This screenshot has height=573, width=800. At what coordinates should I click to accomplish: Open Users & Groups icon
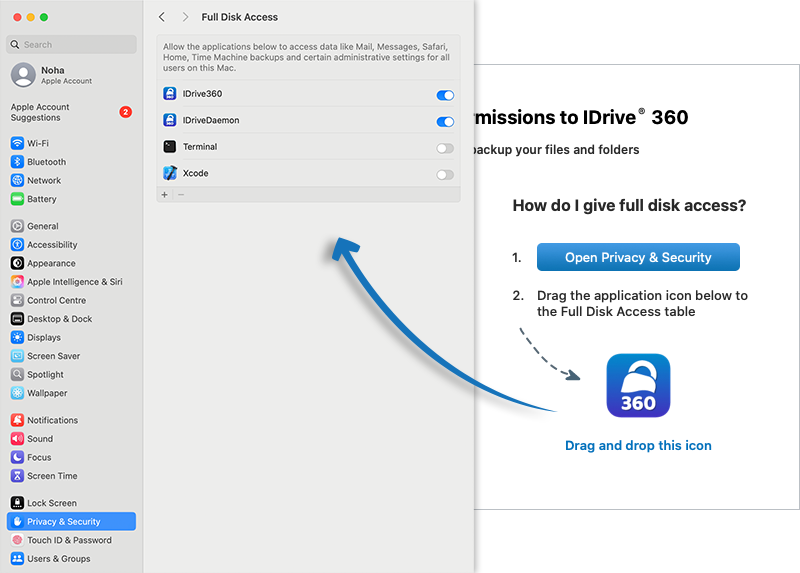point(17,559)
